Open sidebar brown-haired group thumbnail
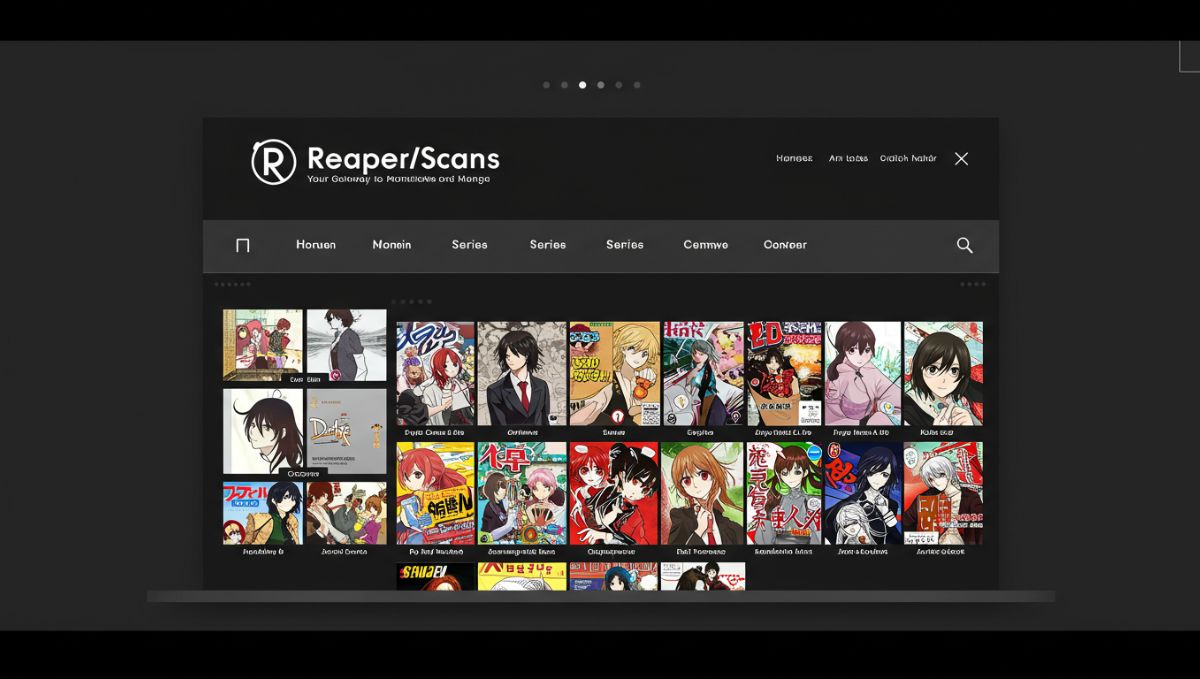Image resolution: width=1200 pixels, height=679 pixels. 346,513
